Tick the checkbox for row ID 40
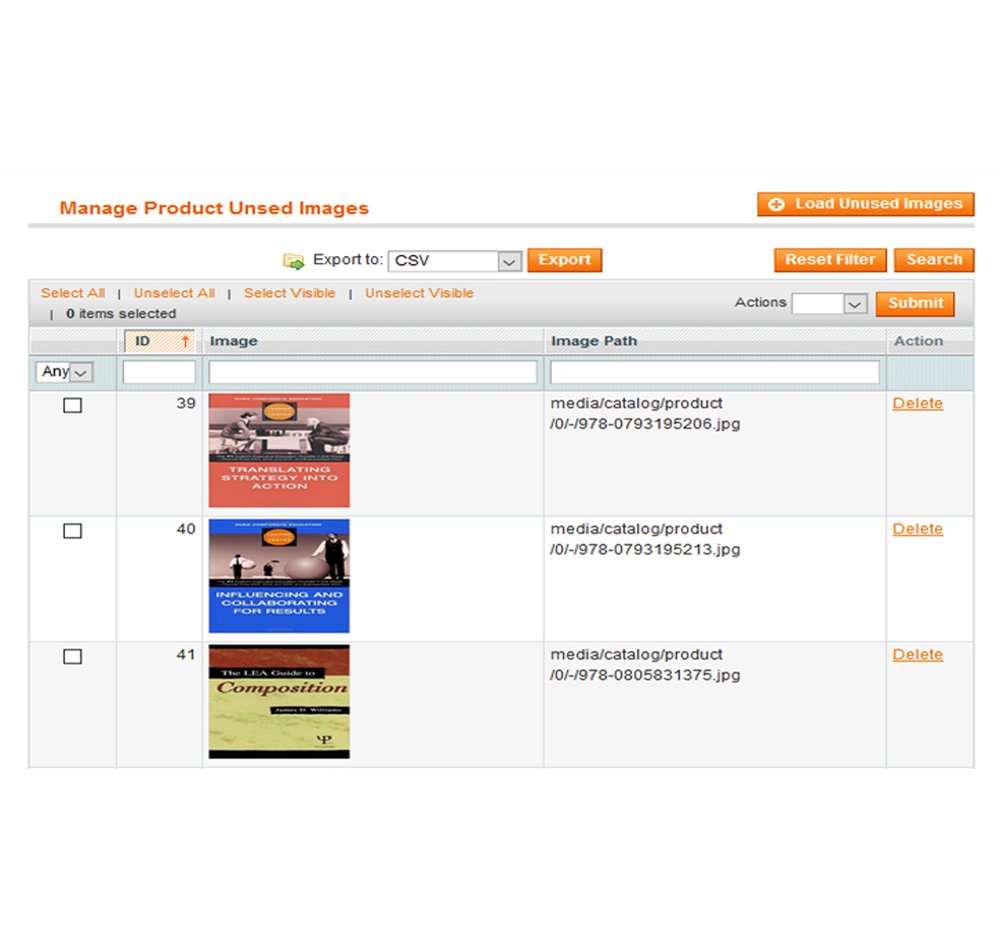 (x=73, y=531)
